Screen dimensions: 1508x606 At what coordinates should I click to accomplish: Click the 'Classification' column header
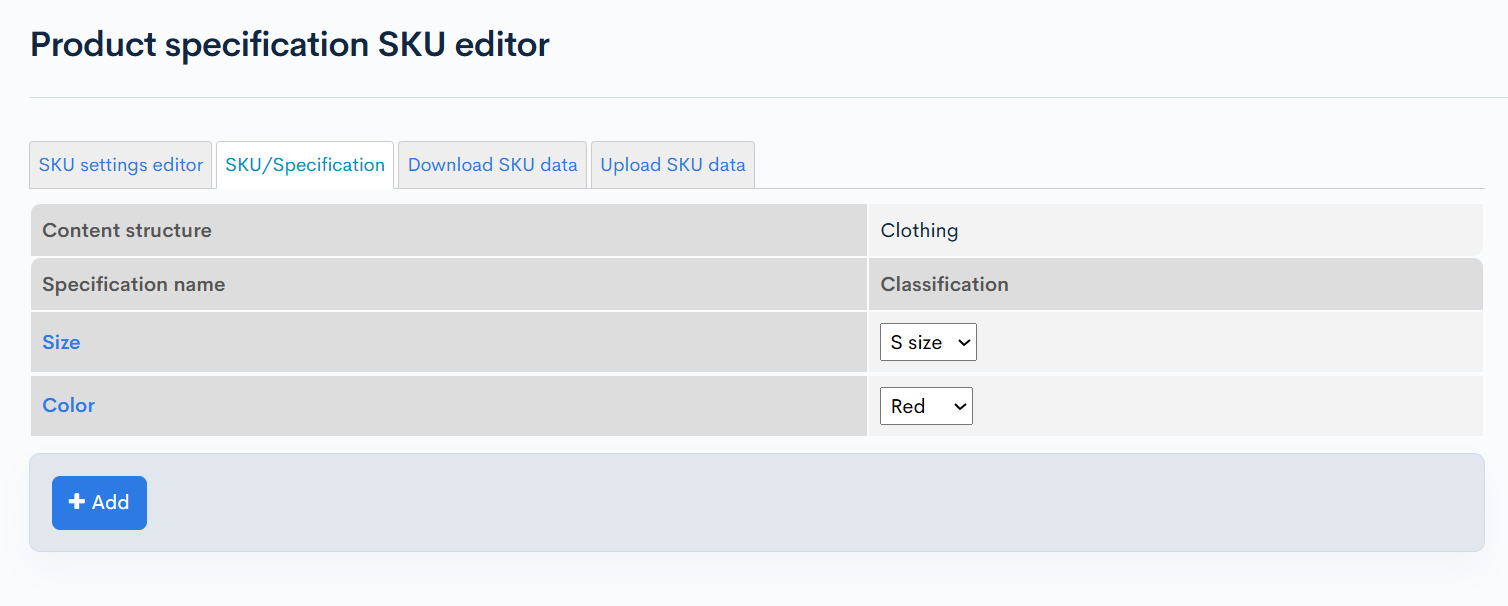click(945, 284)
